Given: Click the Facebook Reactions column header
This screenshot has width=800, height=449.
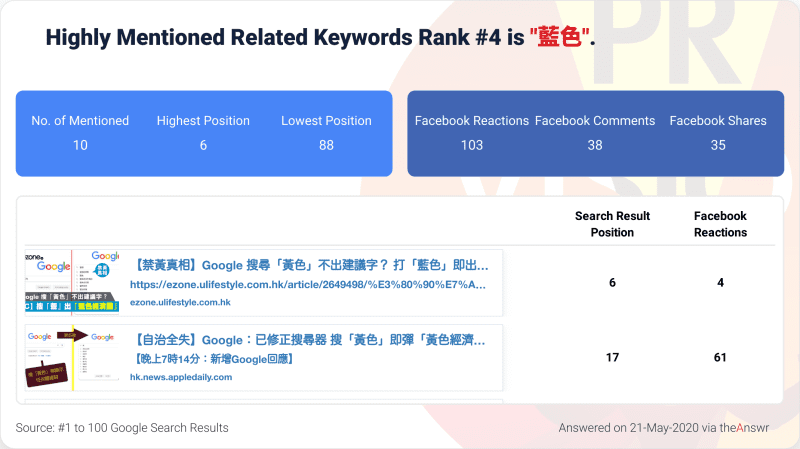Looking at the screenshot, I should click(x=720, y=224).
